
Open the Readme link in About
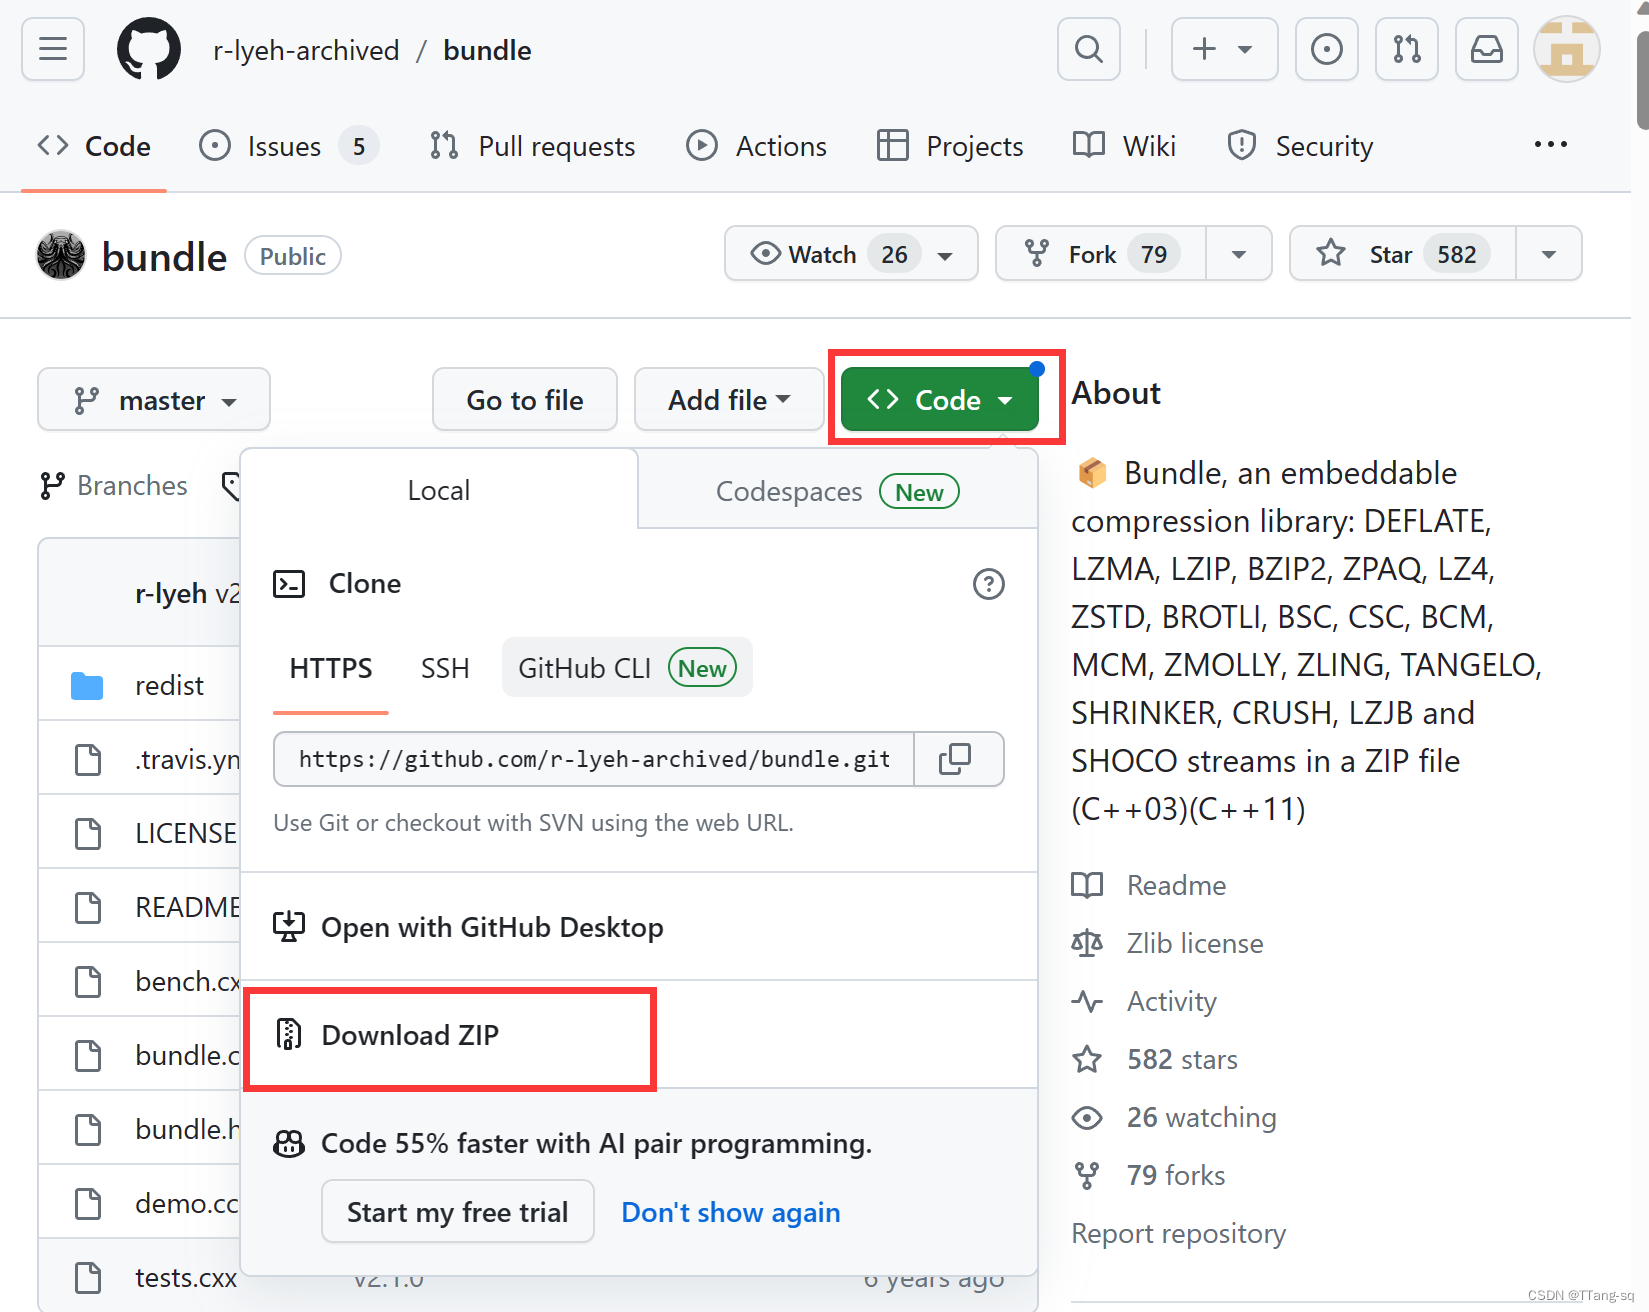click(x=1149, y=885)
